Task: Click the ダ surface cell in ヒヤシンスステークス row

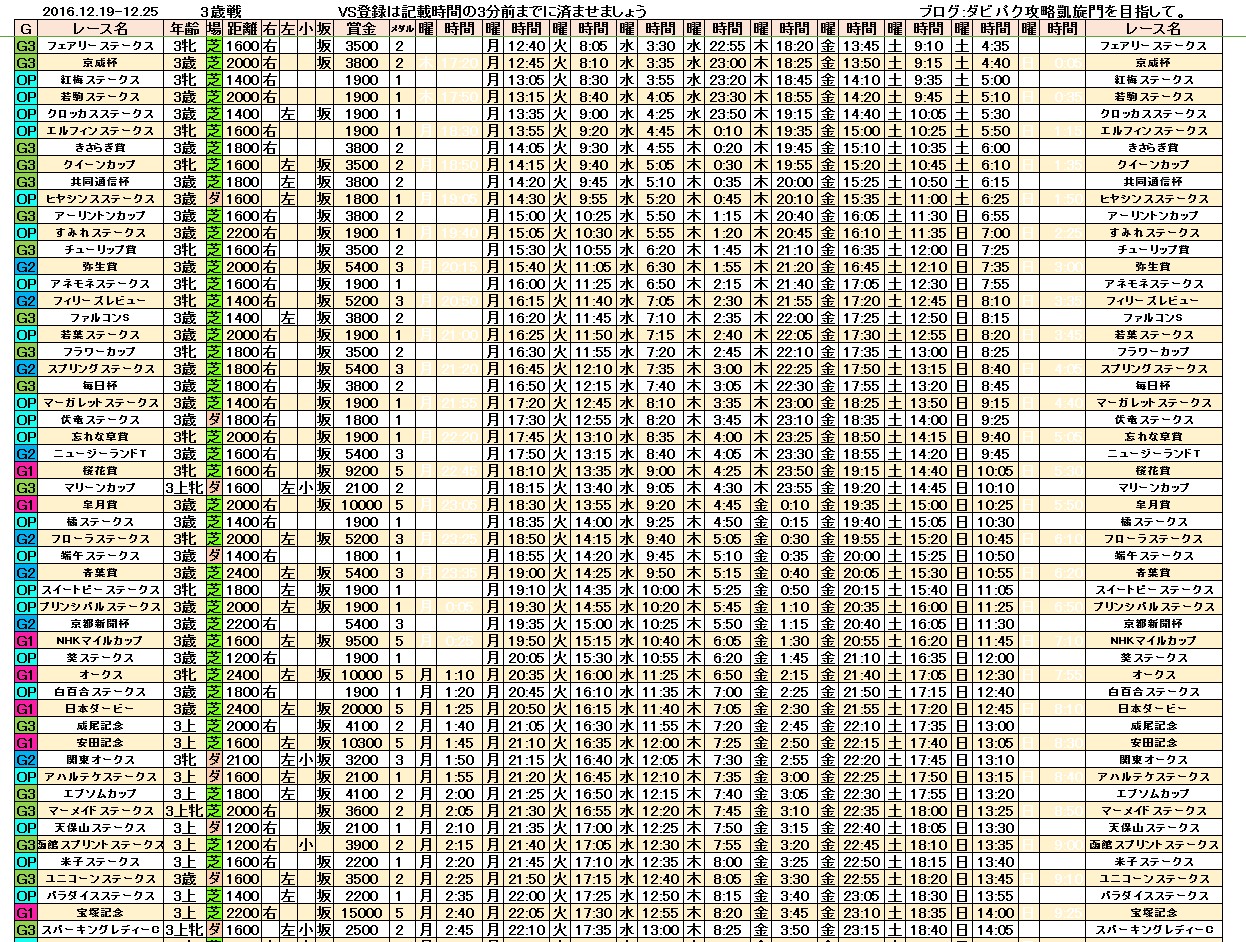Action: tap(213, 199)
